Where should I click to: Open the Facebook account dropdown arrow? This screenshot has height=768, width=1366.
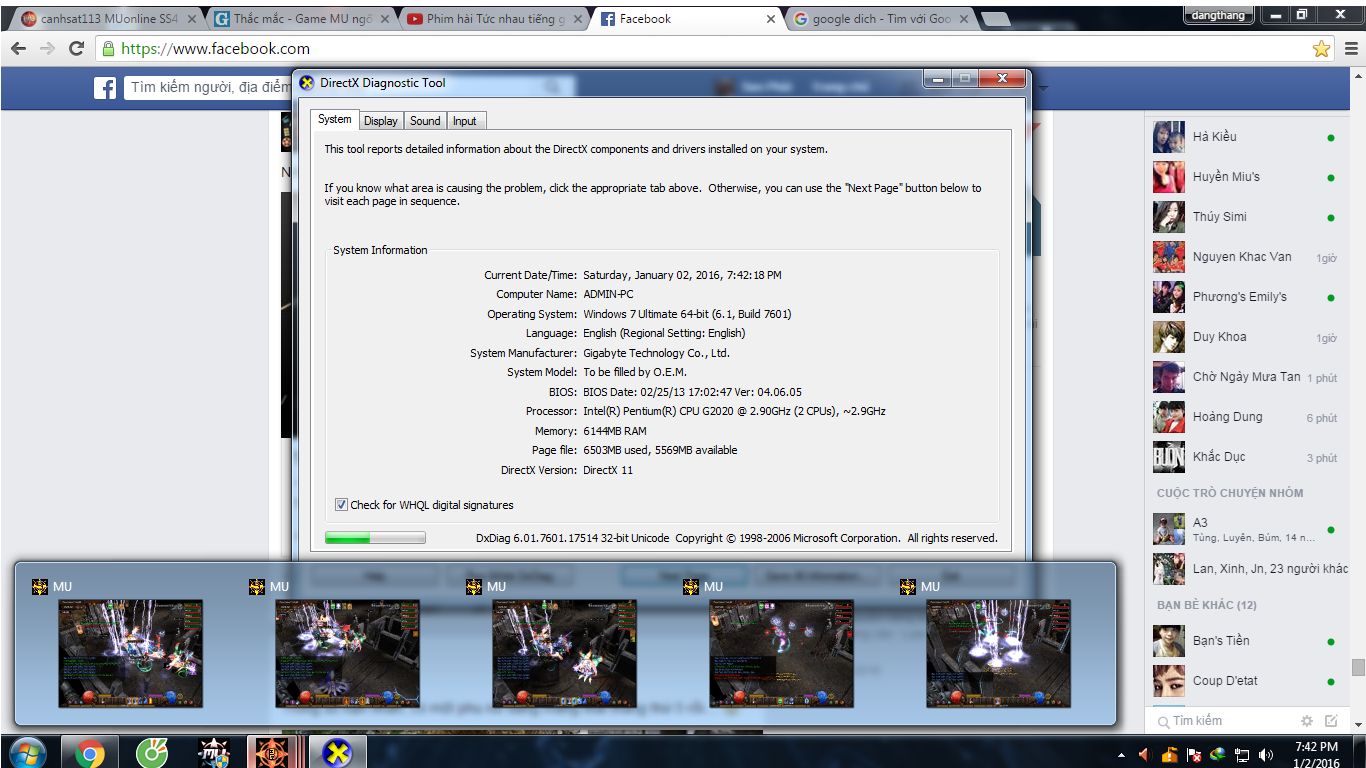click(1043, 88)
